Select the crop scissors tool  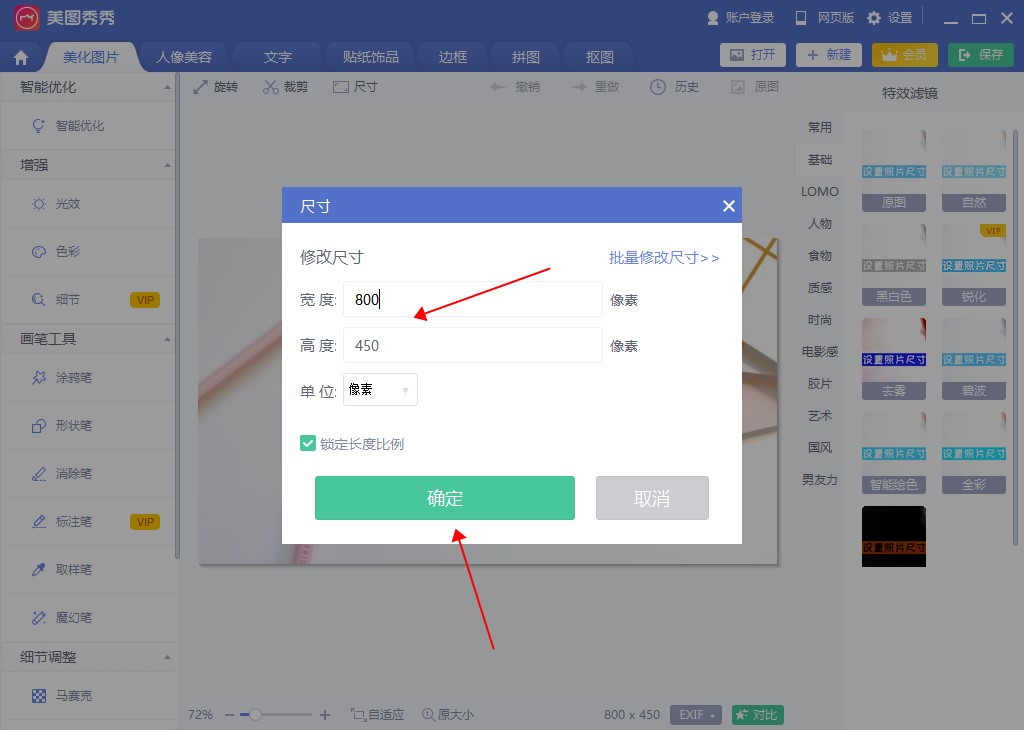pyautogui.click(x=271, y=87)
